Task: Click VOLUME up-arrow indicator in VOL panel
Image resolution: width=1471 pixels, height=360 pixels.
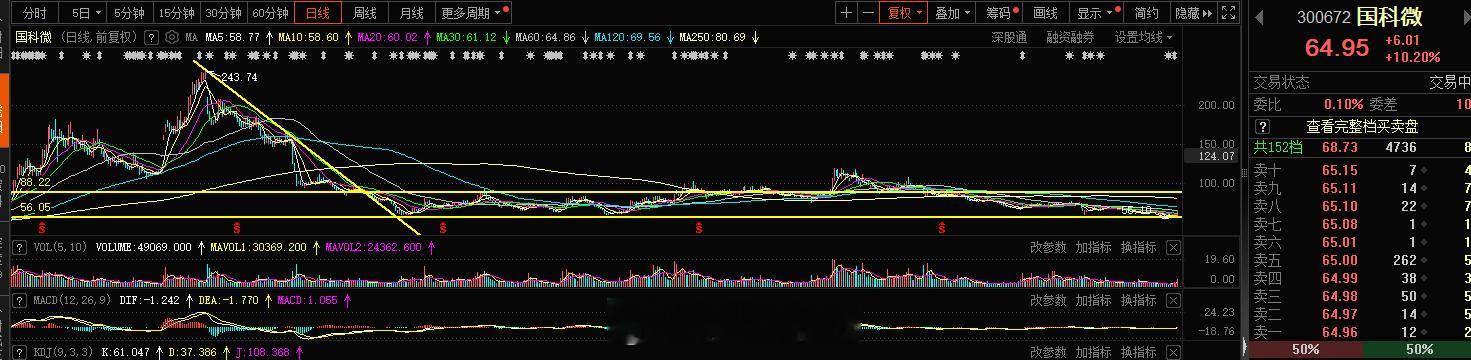Action: coord(201,247)
